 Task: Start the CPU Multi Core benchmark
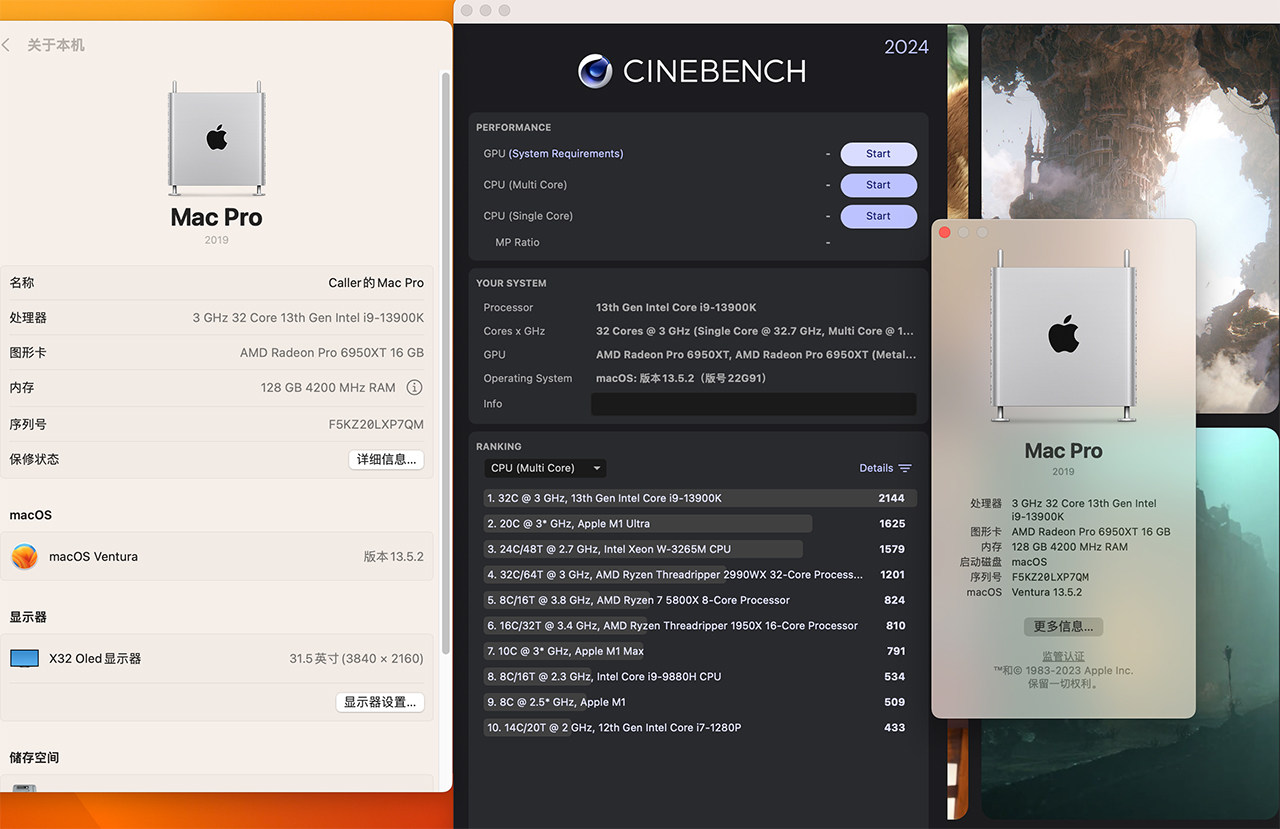878,185
